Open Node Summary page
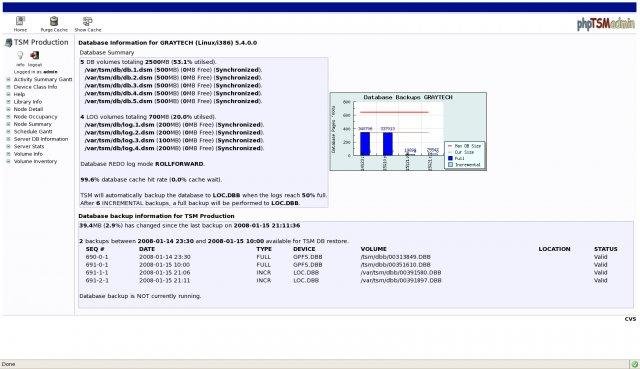640x369 pixels. pos(33,124)
